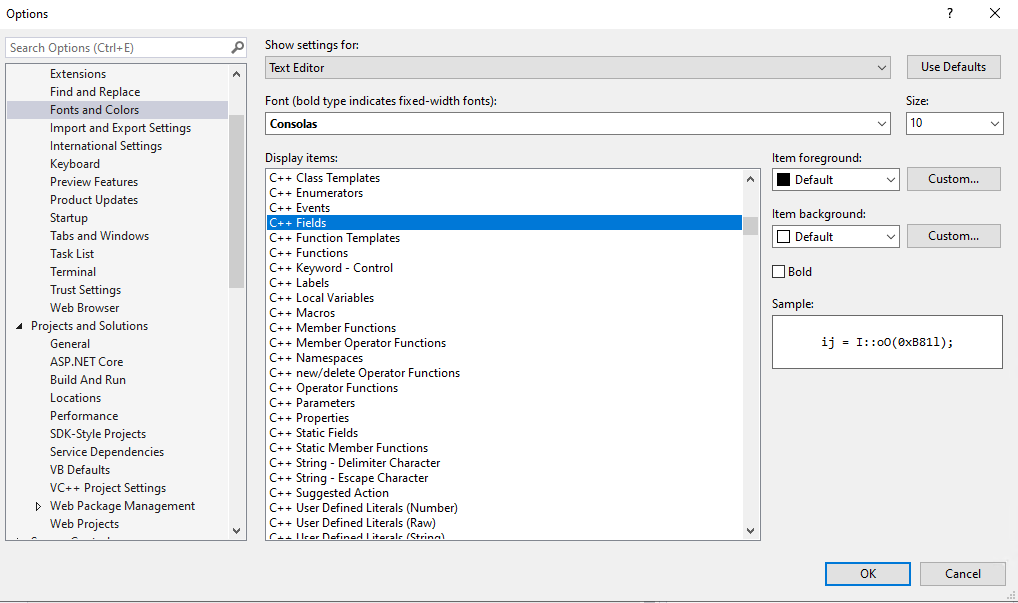
Task: Open Trust Settings page
Action: tap(85, 289)
